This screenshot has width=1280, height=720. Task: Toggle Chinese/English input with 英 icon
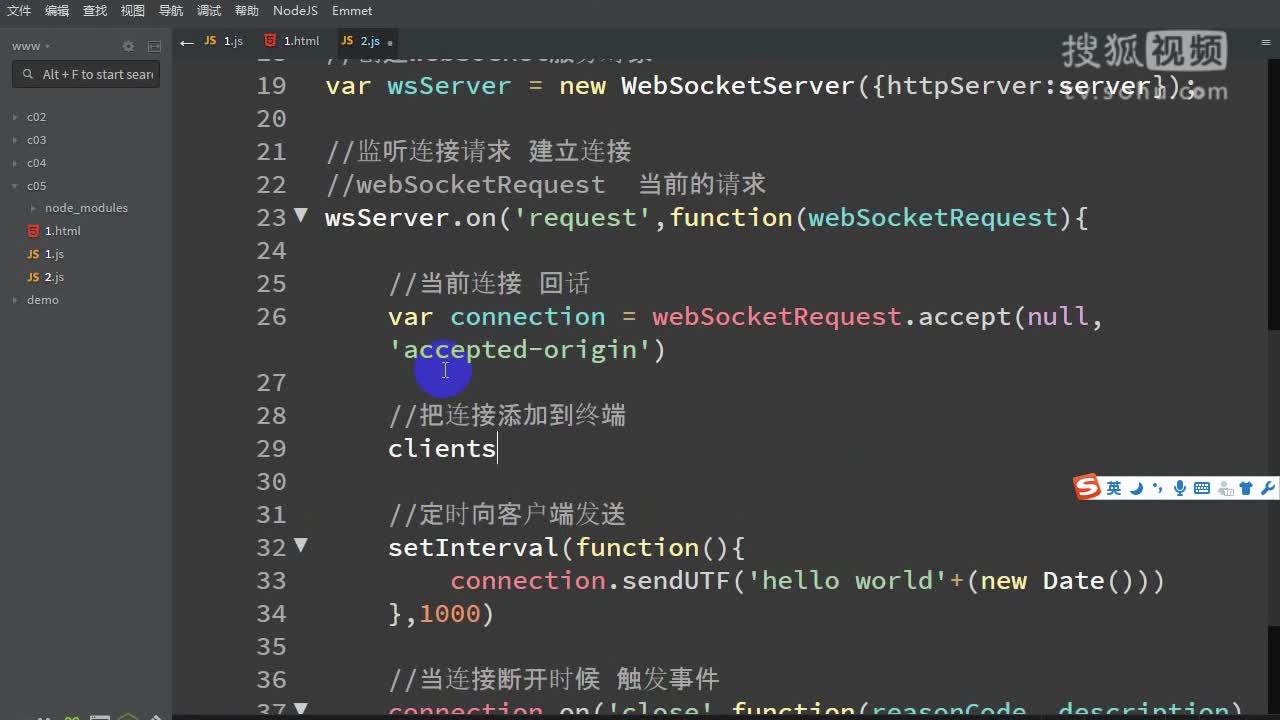click(1114, 487)
